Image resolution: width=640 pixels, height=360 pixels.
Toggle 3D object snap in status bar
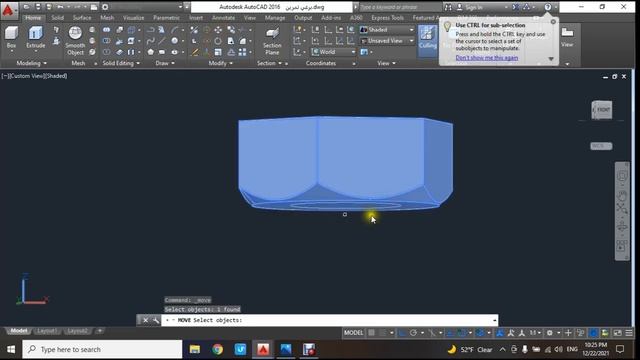tap(480, 333)
